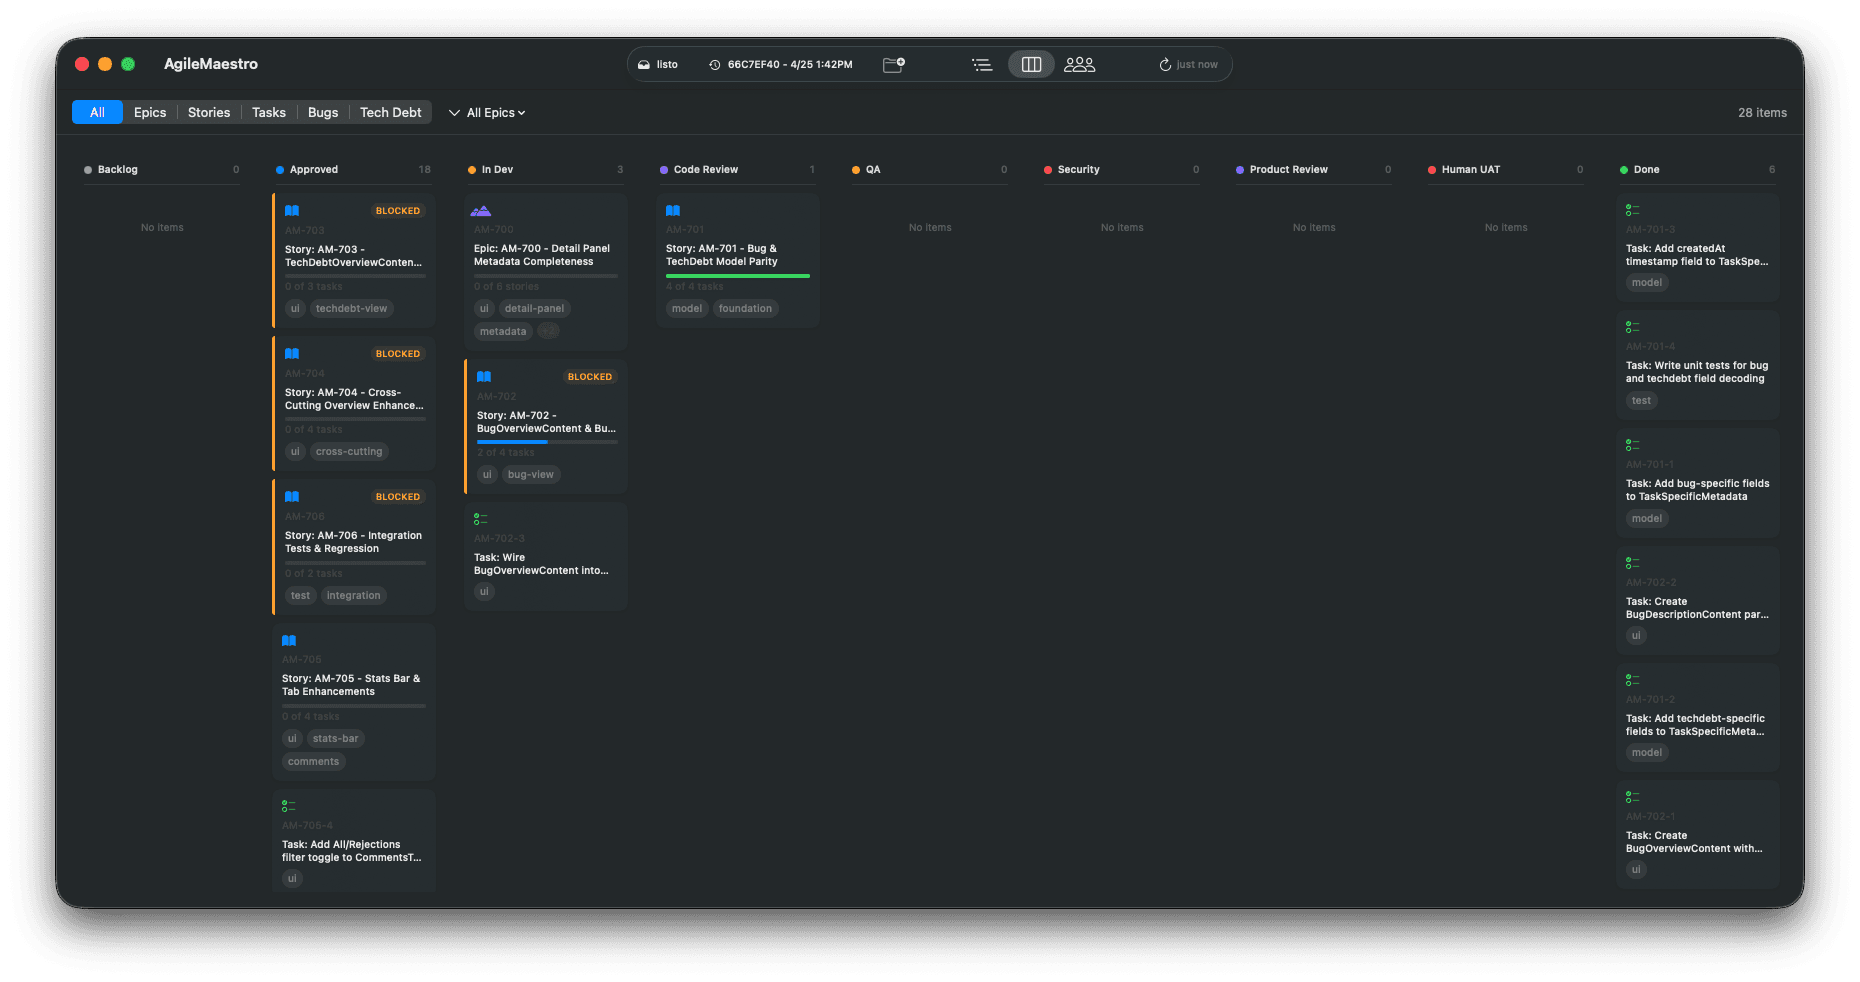
Task: Click the 'techdebt-view' tag on AM-703
Action: pyautogui.click(x=351, y=309)
